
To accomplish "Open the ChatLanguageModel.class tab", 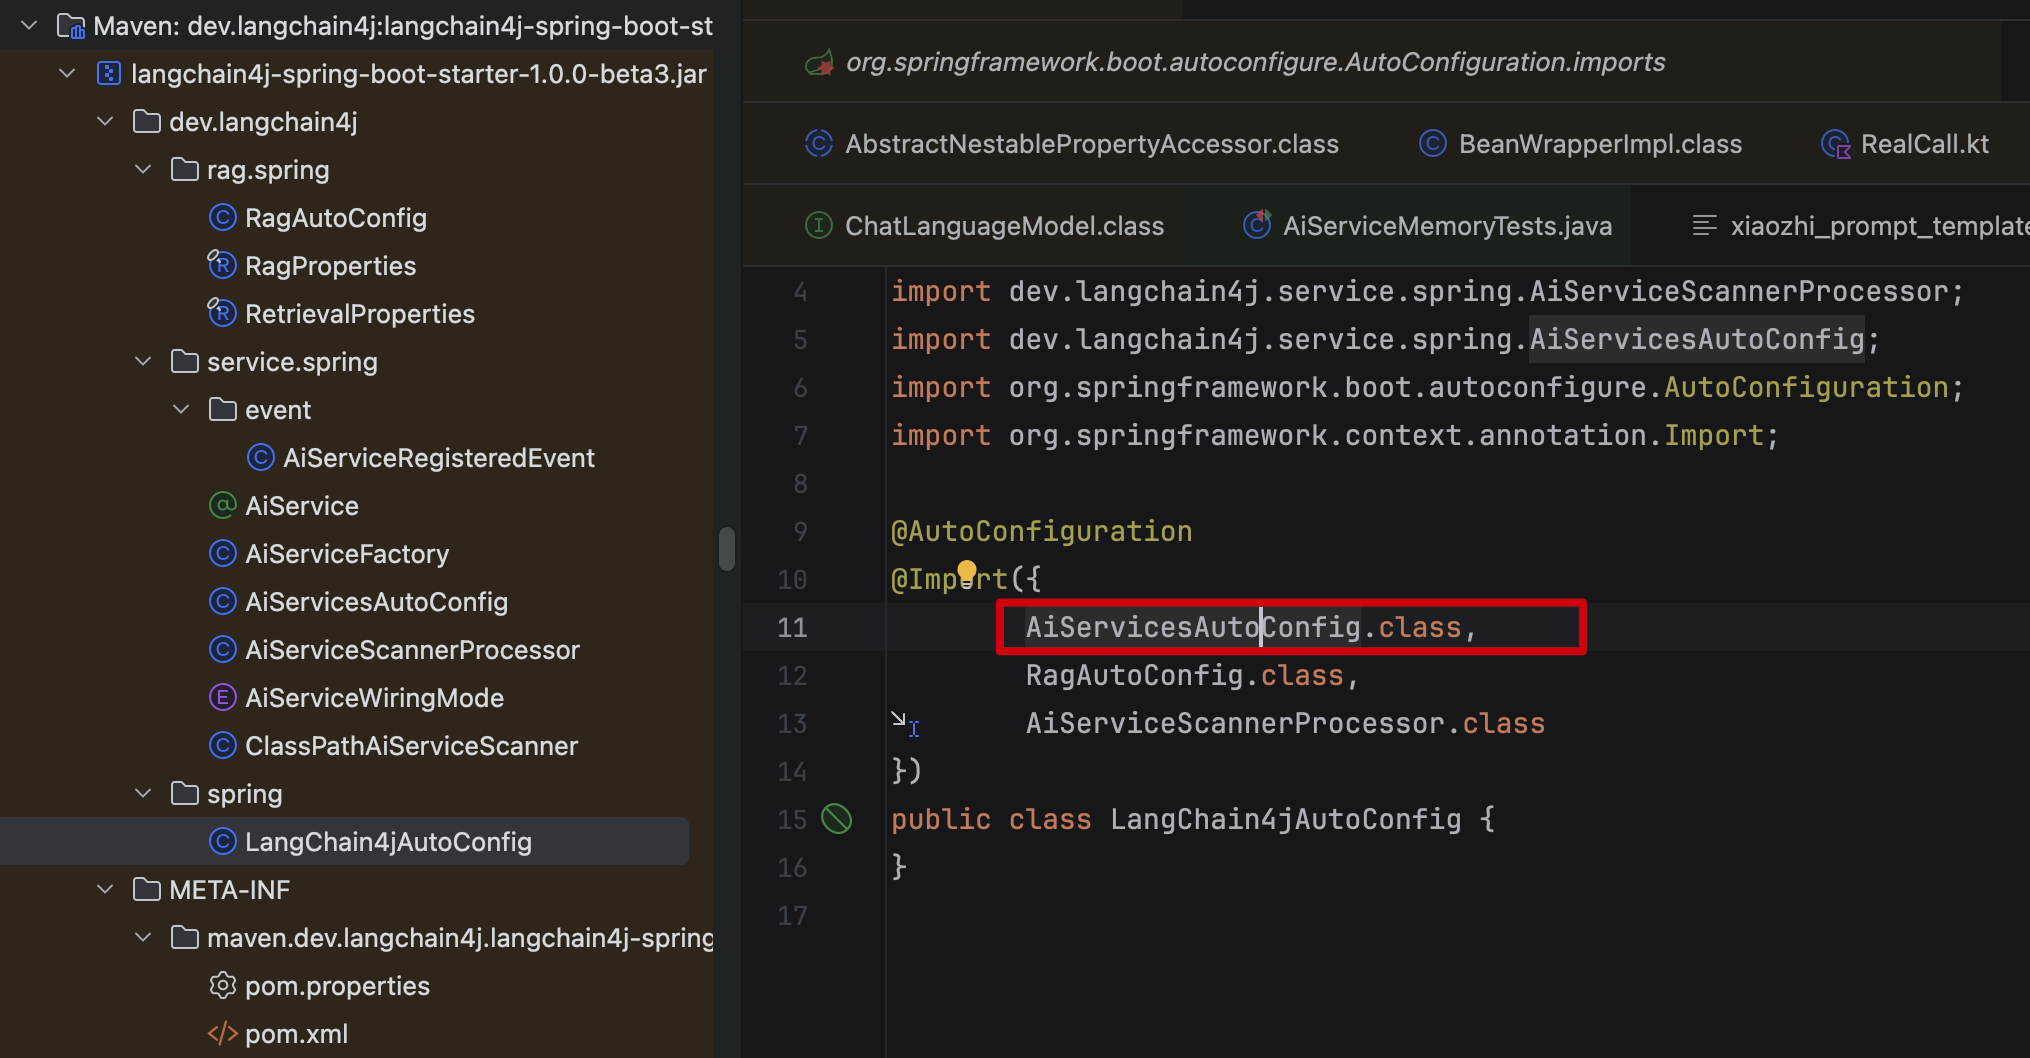I will click(x=1003, y=226).
